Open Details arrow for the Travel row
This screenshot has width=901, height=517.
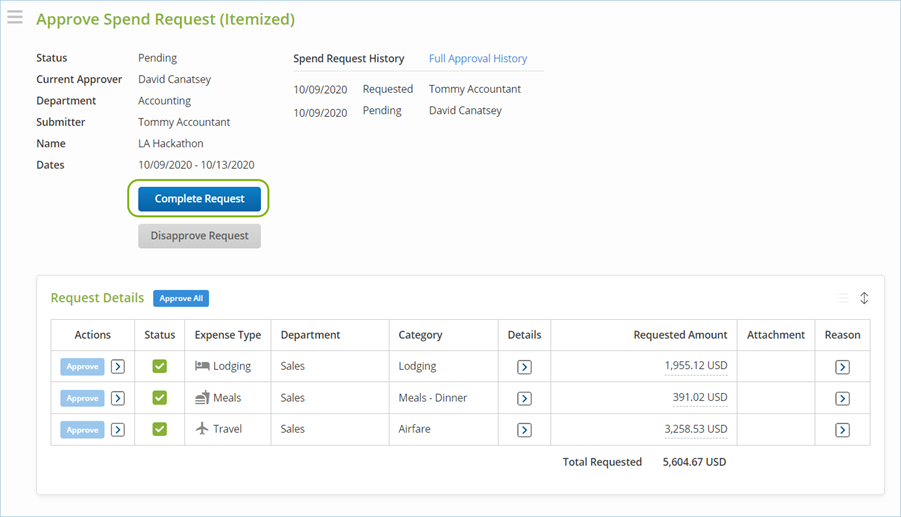tap(524, 430)
